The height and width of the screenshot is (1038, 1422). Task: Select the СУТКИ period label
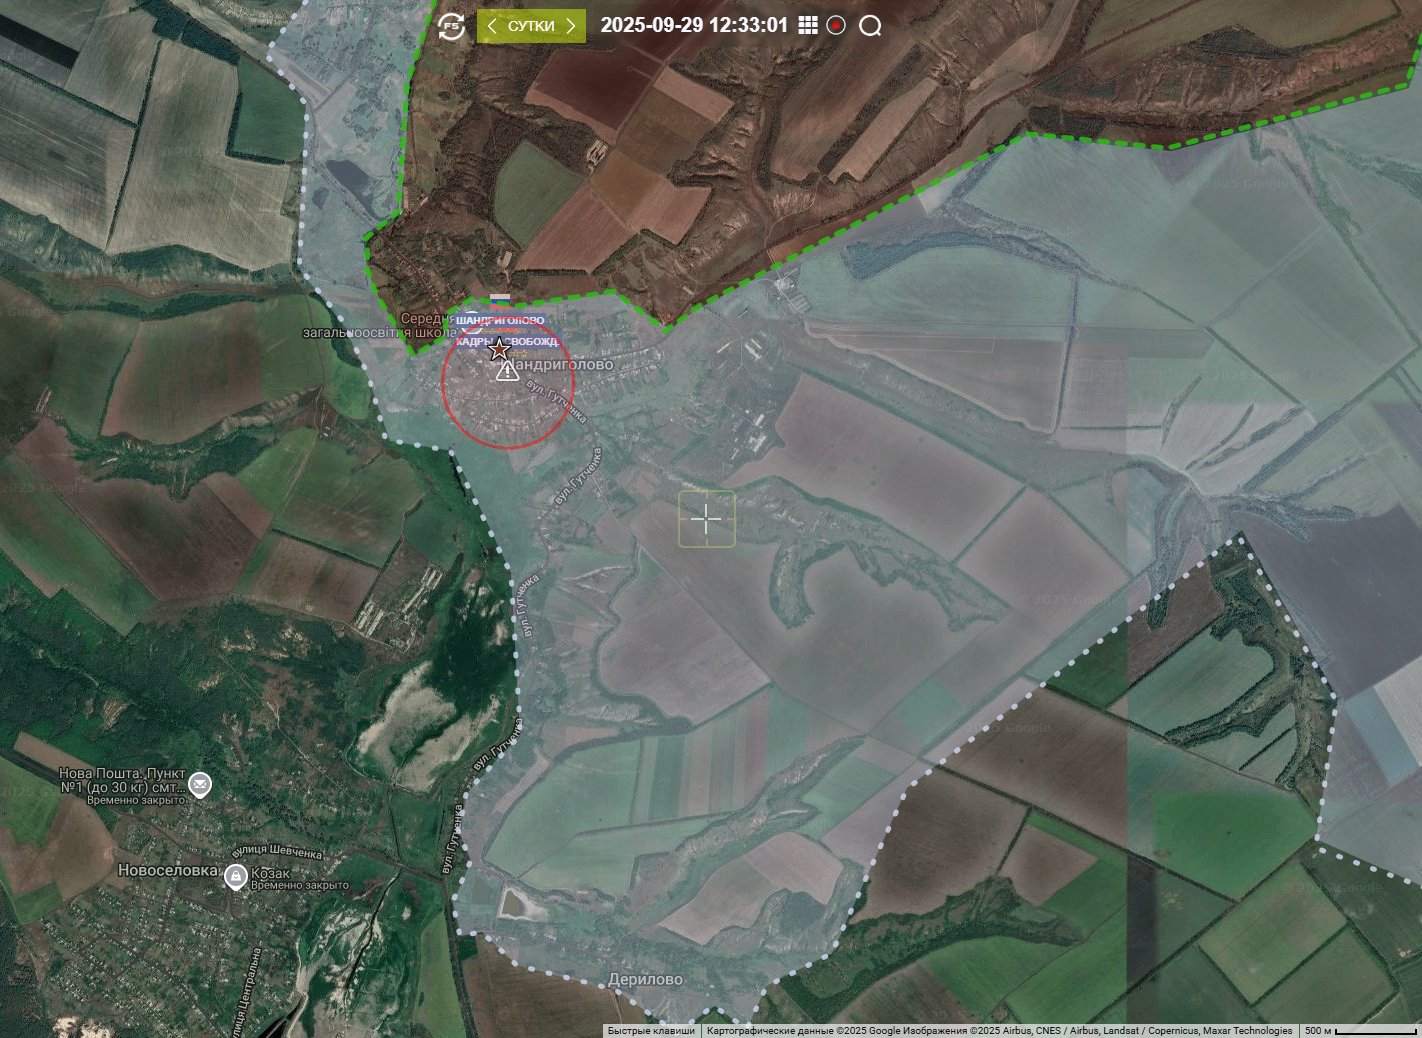coord(531,26)
